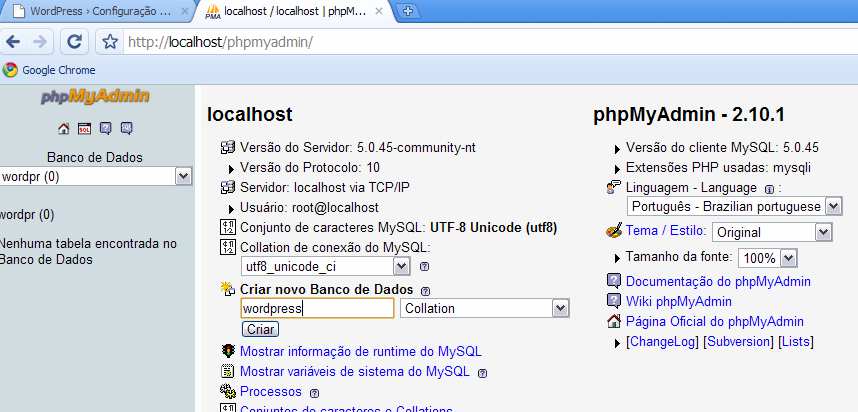Click help icon beside Criar novo Banco de Dados
858x412 pixels.
(426, 291)
